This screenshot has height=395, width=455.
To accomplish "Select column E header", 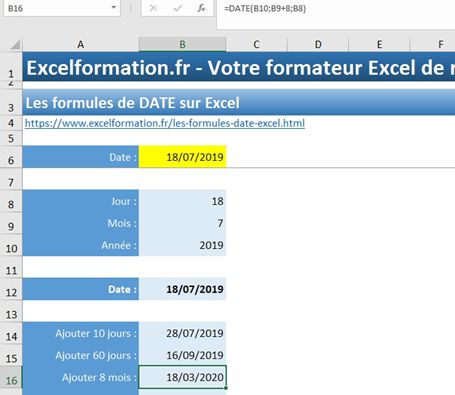I will click(x=379, y=44).
